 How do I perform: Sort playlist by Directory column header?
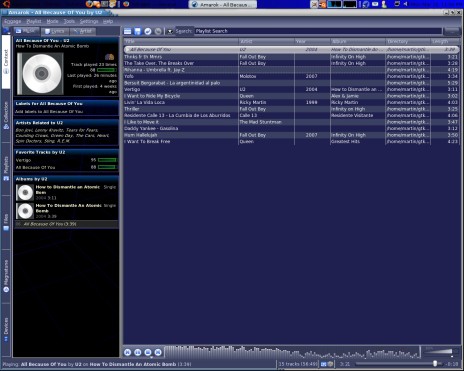coord(407,42)
